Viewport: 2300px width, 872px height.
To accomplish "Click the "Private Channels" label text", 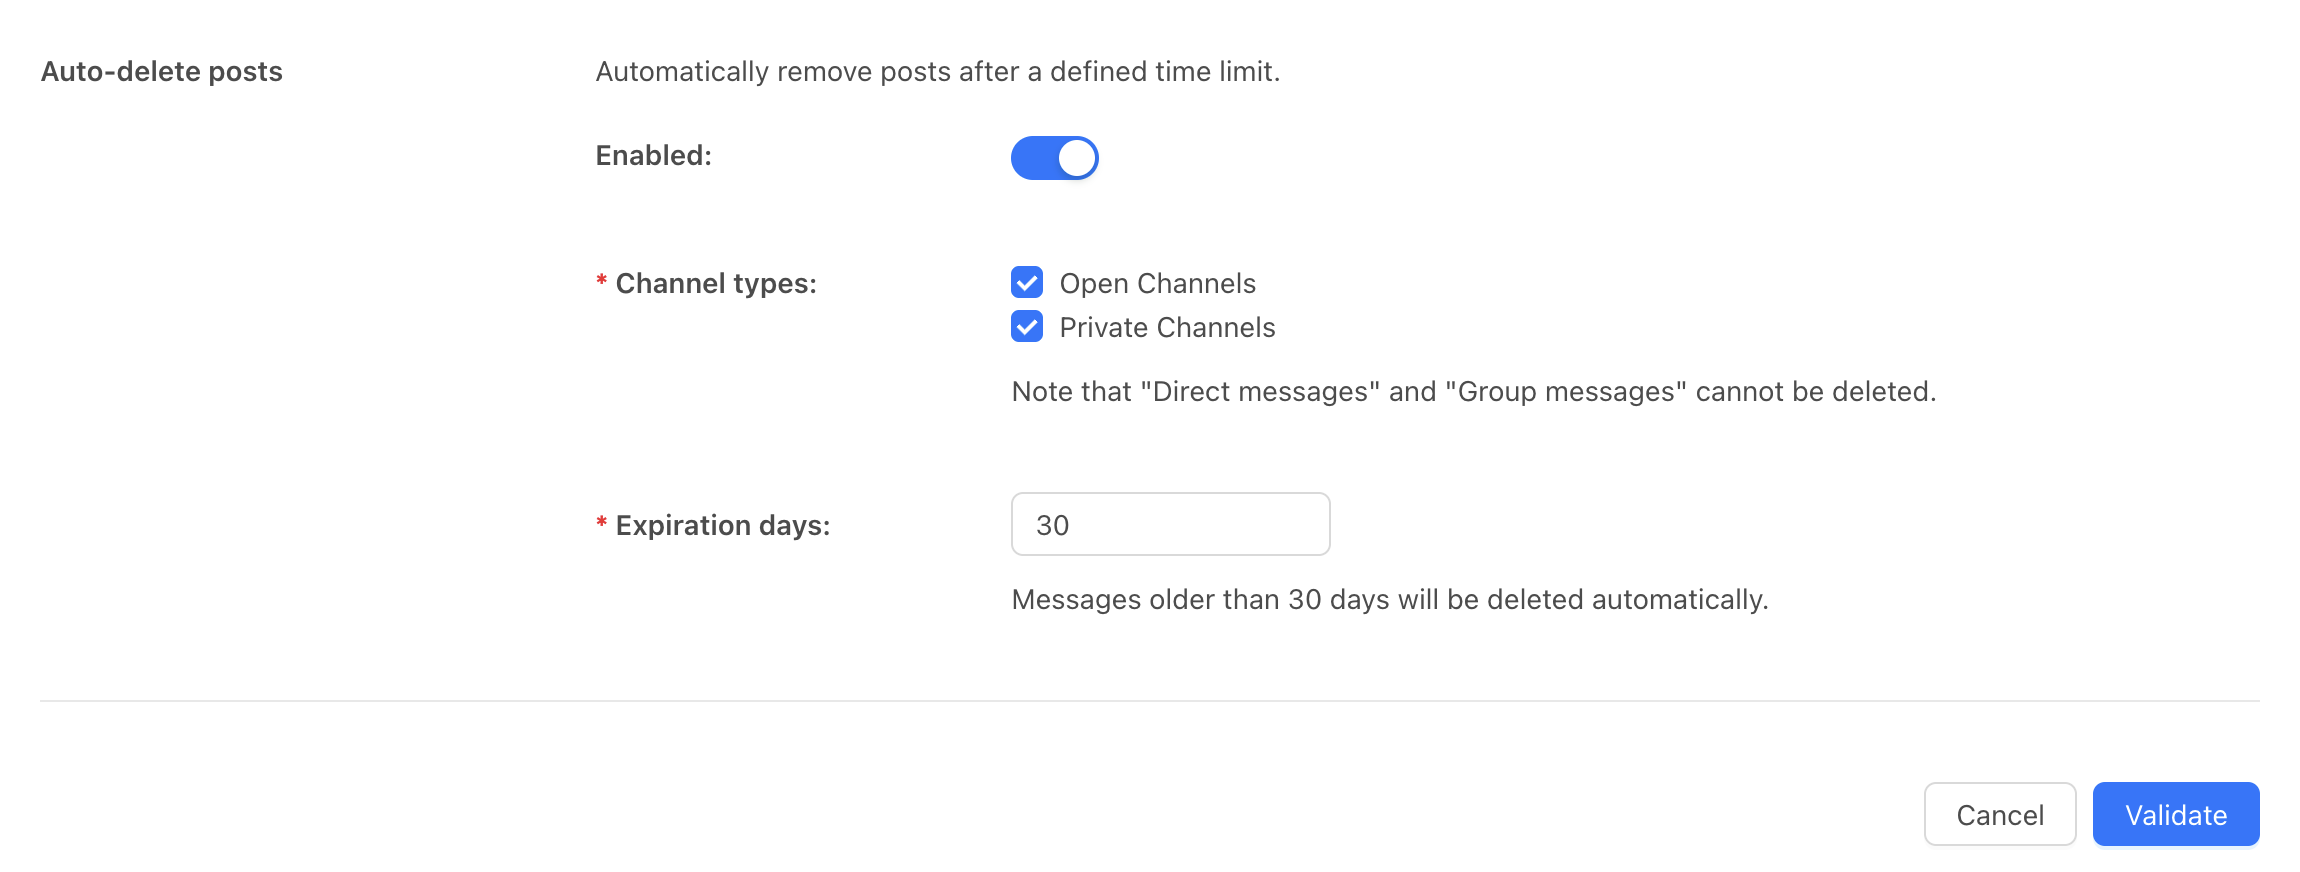I will click(1167, 328).
